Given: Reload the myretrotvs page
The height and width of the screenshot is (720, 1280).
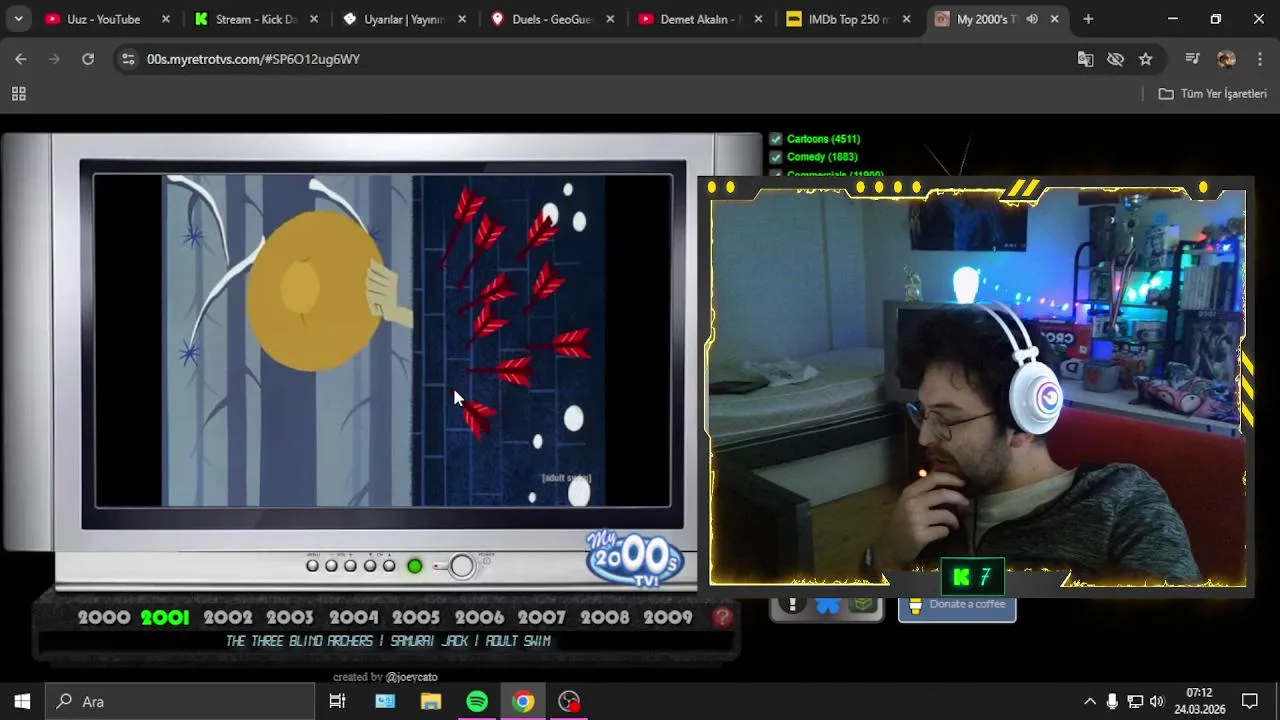Looking at the screenshot, I should coord(88,59).
